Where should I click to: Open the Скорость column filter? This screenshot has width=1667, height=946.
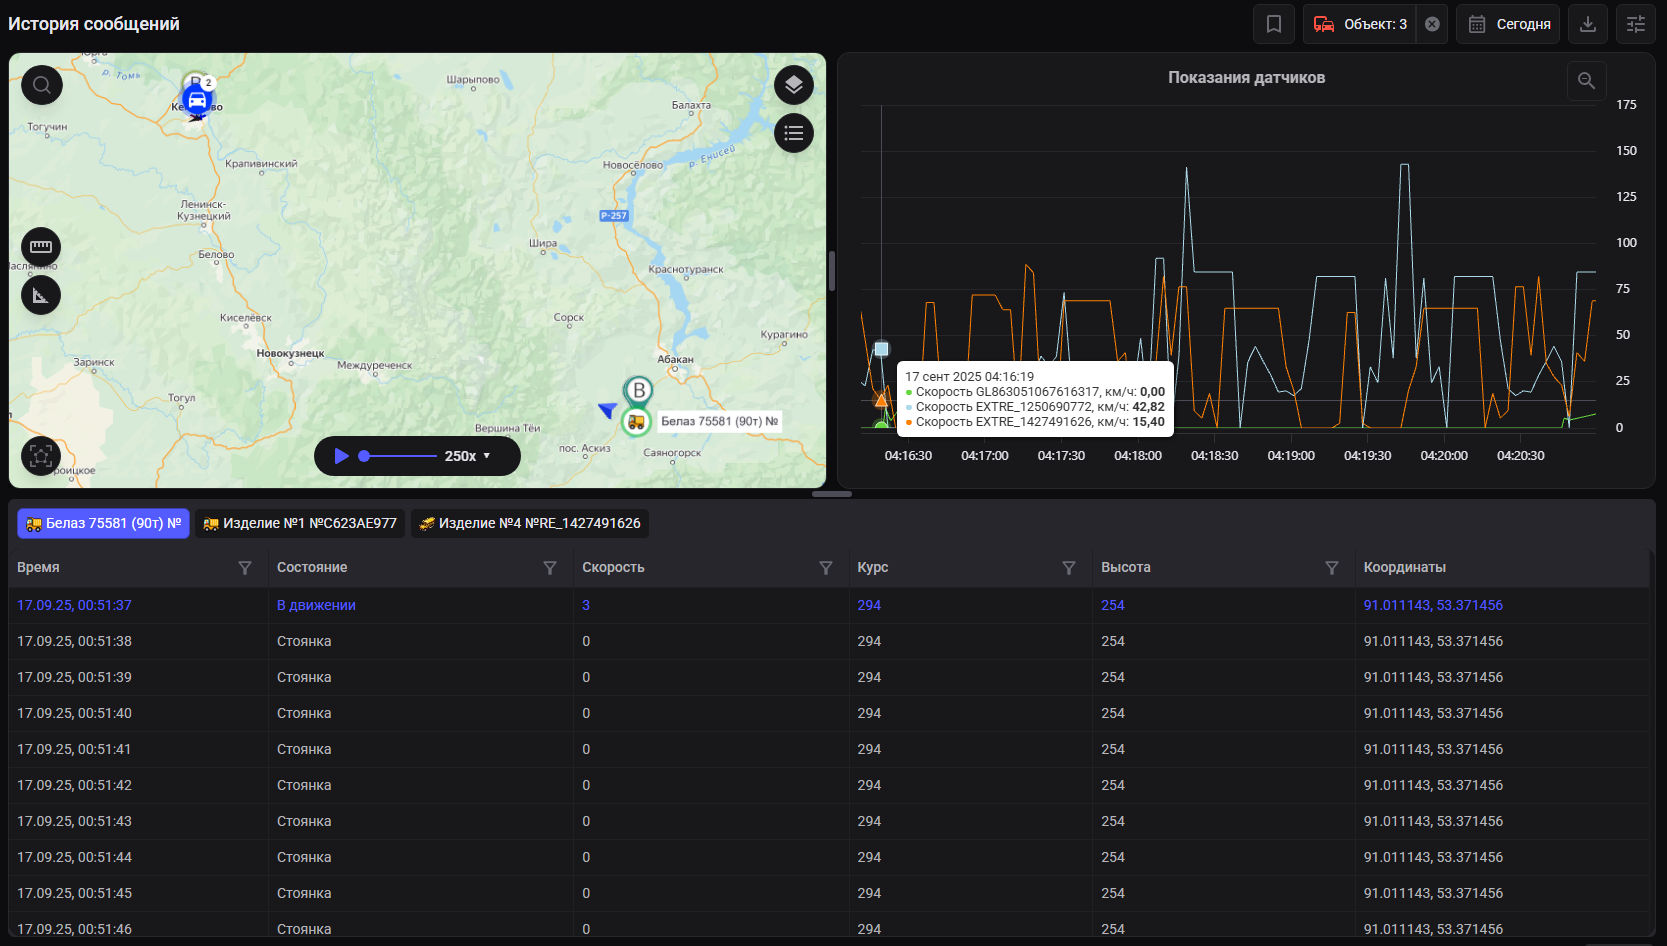coord(825,568)
